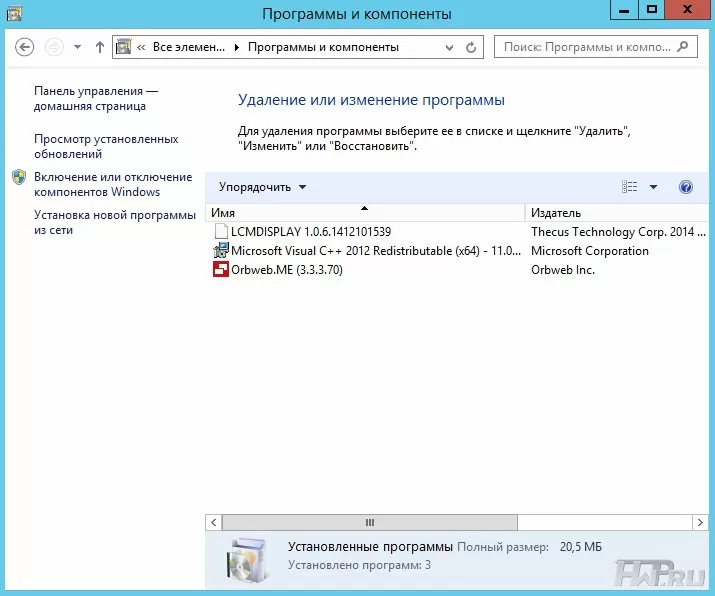This screenshot has width=715, height=596.
Task: Open the recent locations dropdown arrow
Action: point(77,47)
